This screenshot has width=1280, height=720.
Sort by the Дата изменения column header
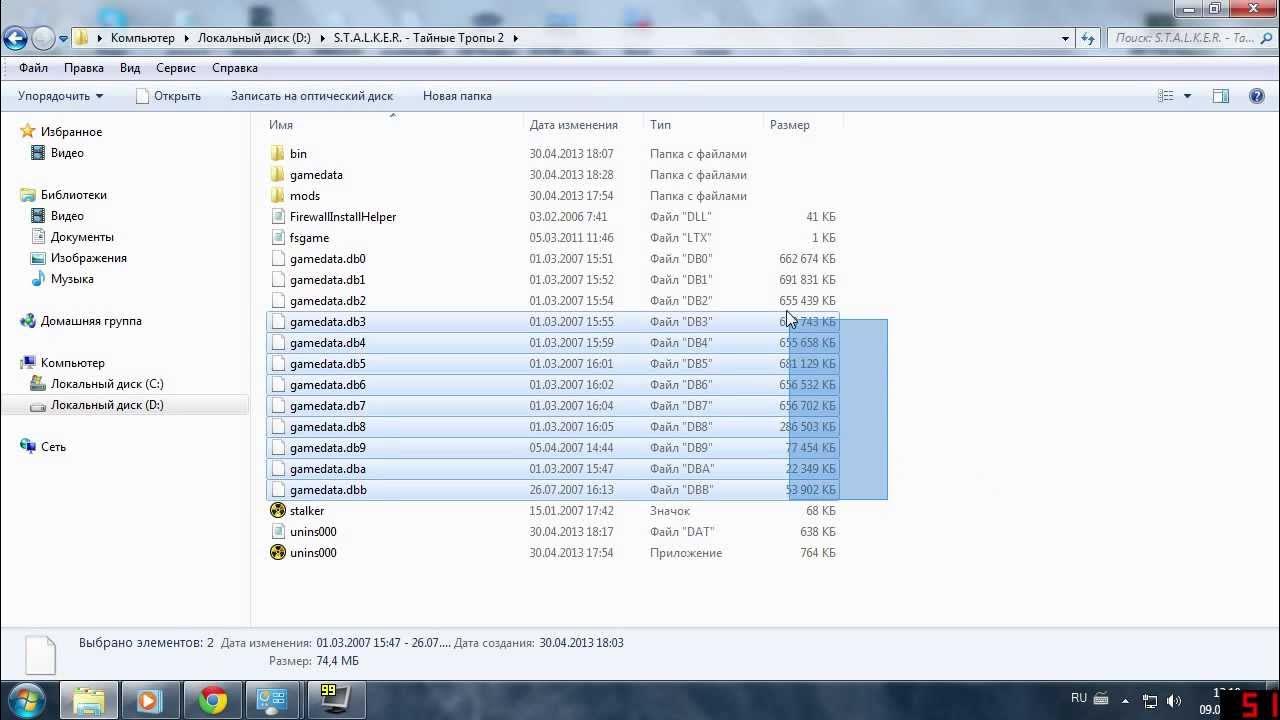point(574,125)
